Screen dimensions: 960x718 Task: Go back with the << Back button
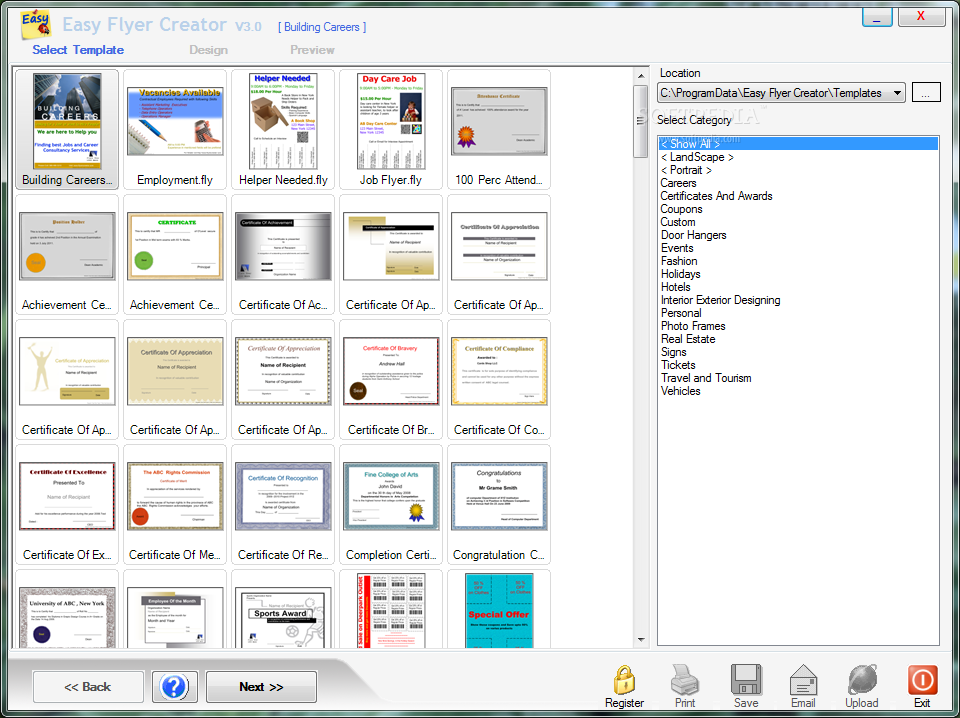[88, 687]
